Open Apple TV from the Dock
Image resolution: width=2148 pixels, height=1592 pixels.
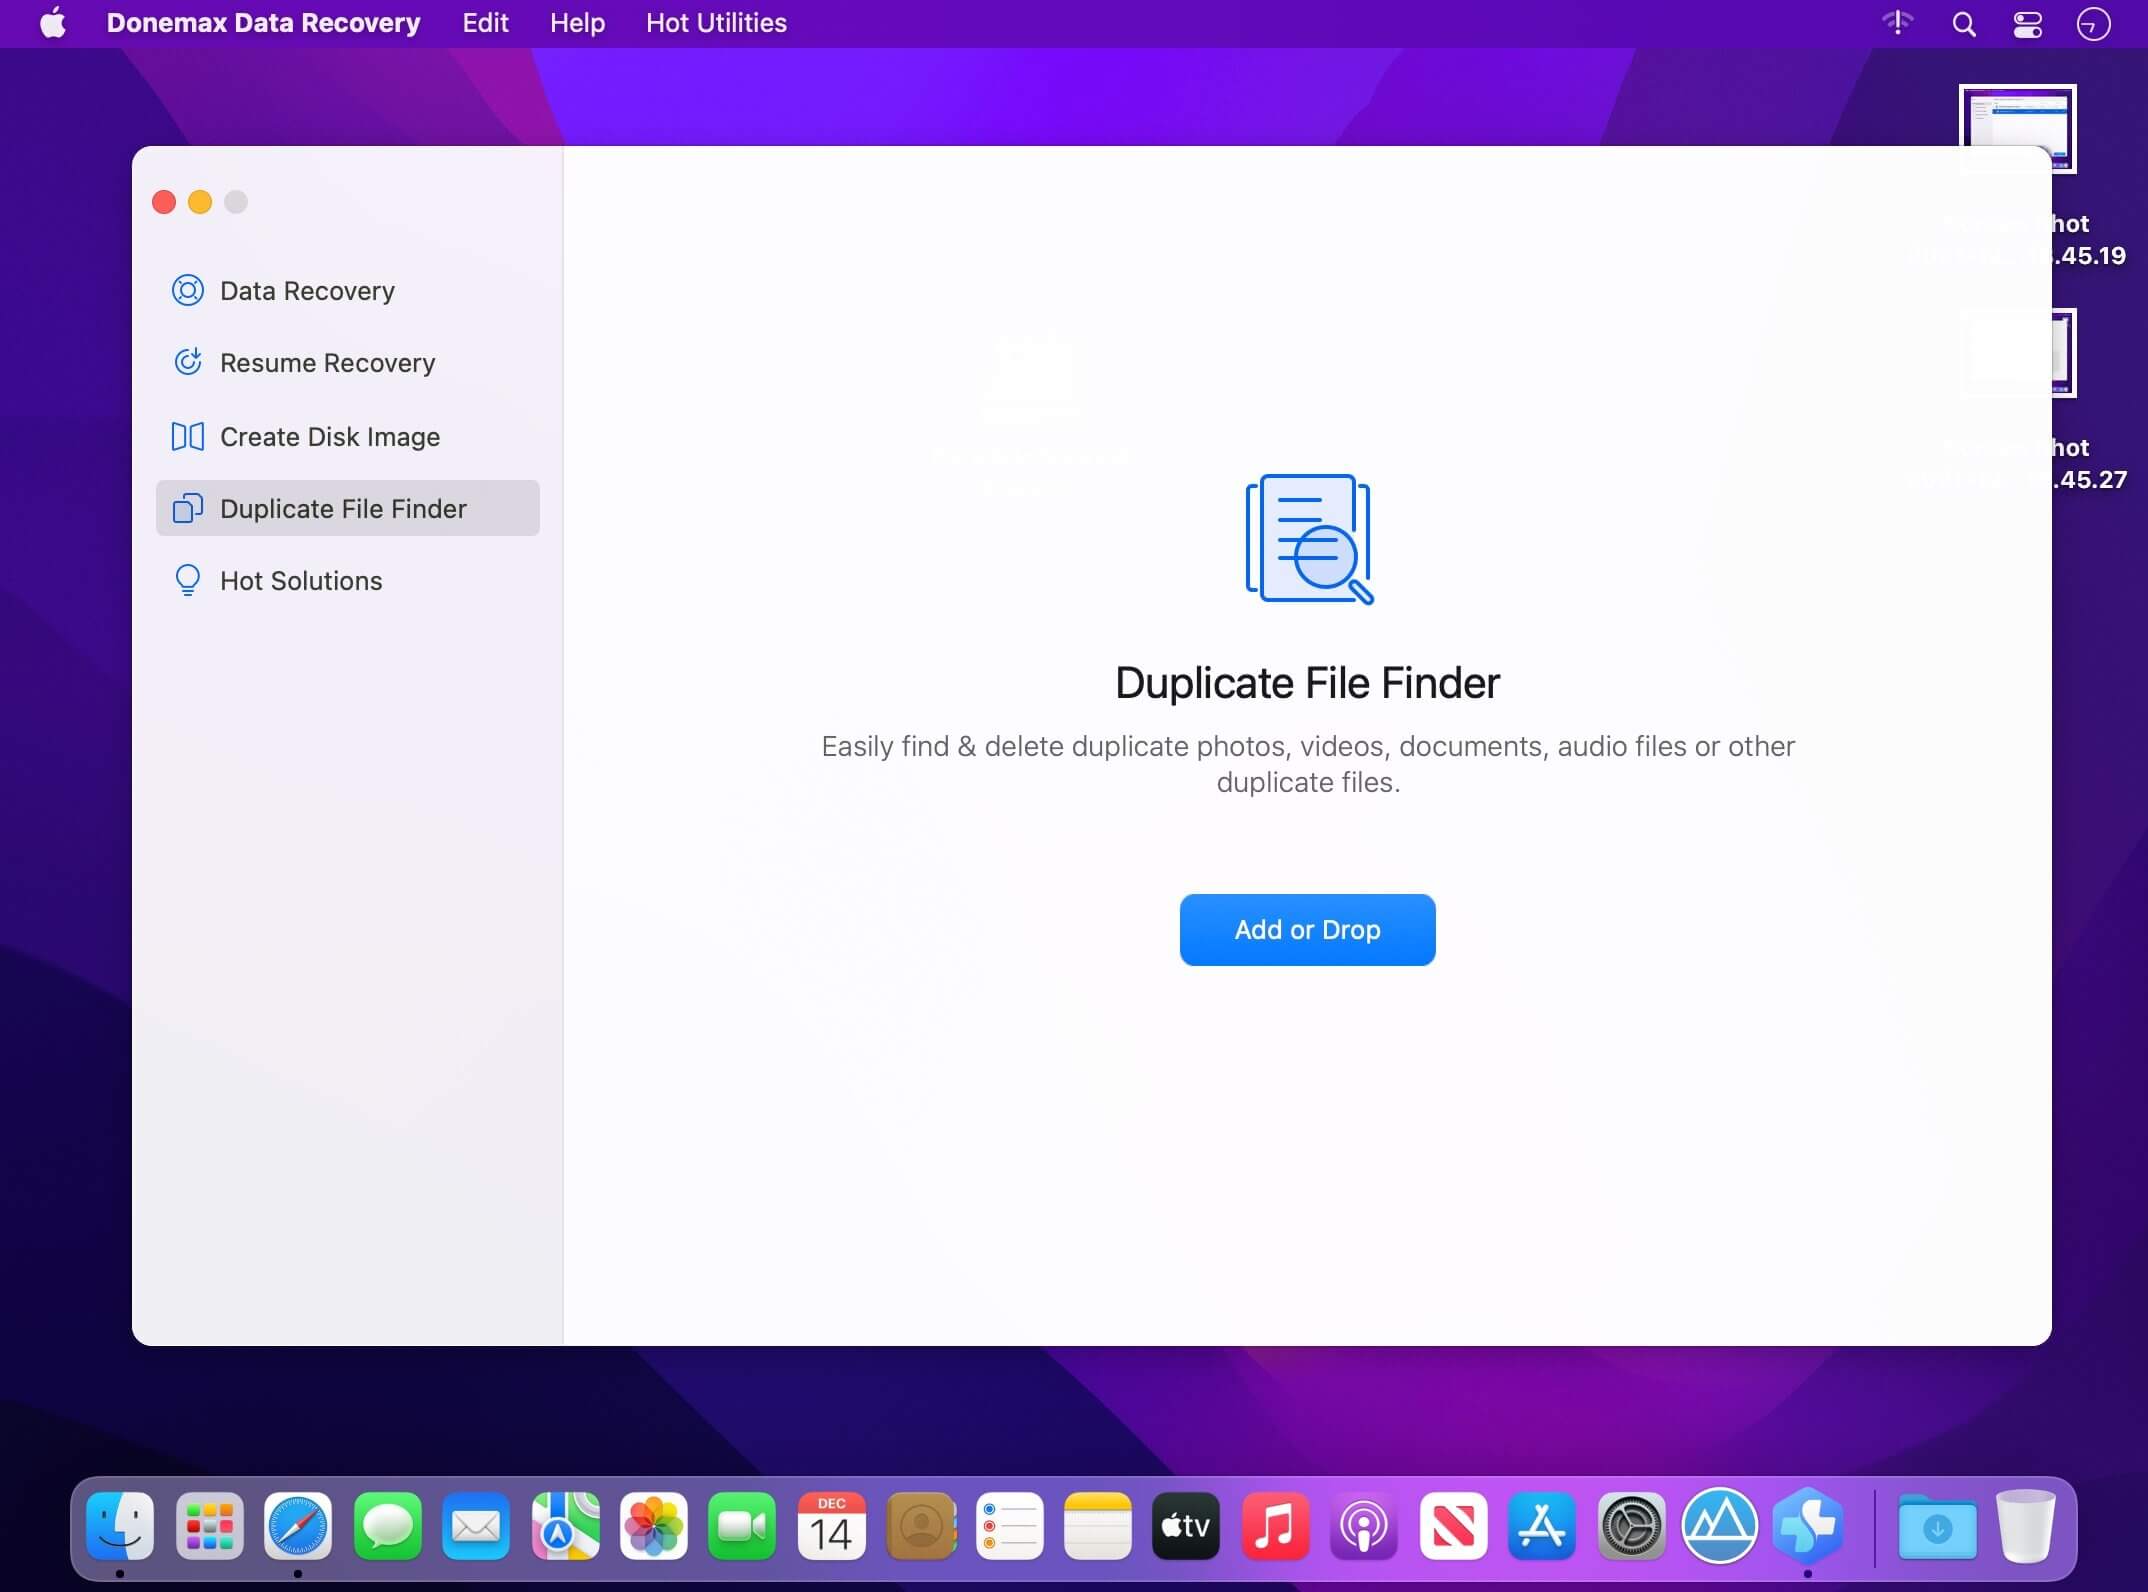point(1186,1526)
